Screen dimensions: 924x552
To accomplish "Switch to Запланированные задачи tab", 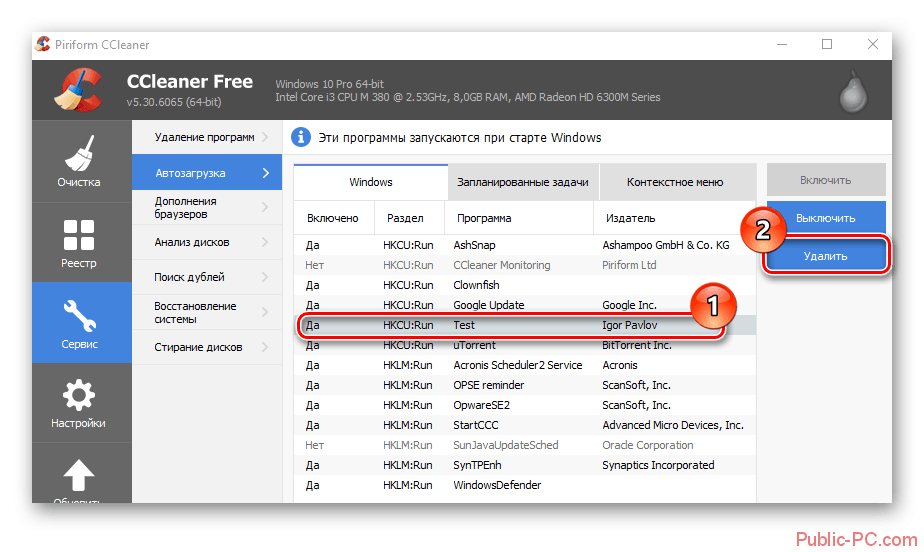I will (523, 183).
